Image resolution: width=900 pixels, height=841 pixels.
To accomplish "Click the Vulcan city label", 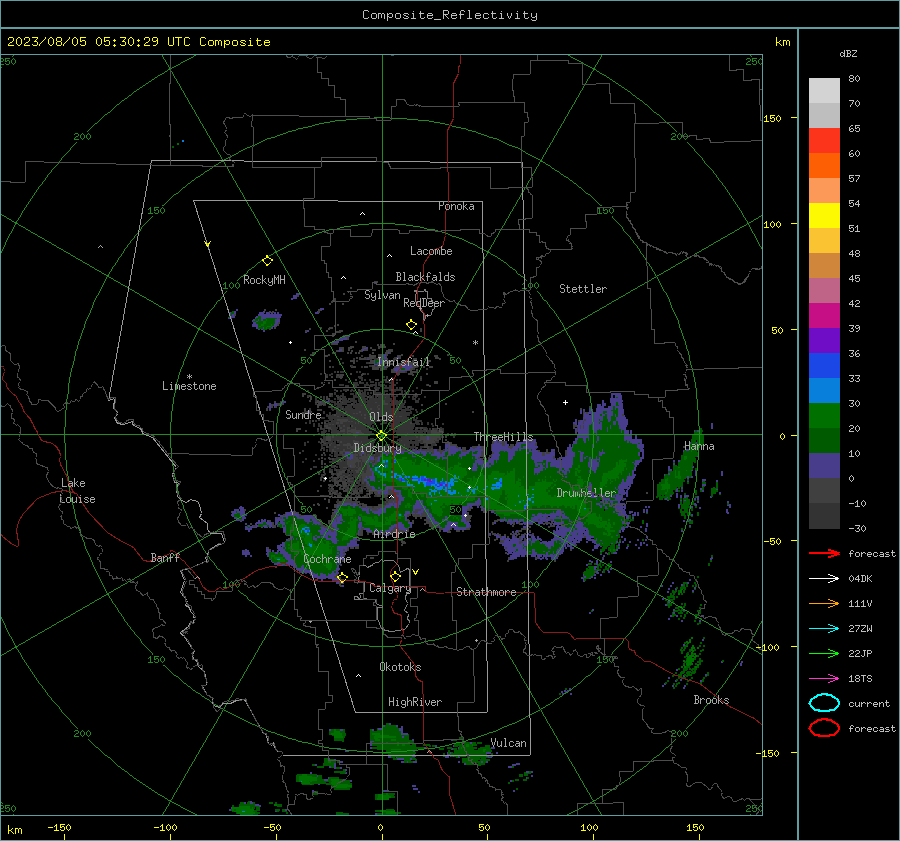I will click(508, 743).
